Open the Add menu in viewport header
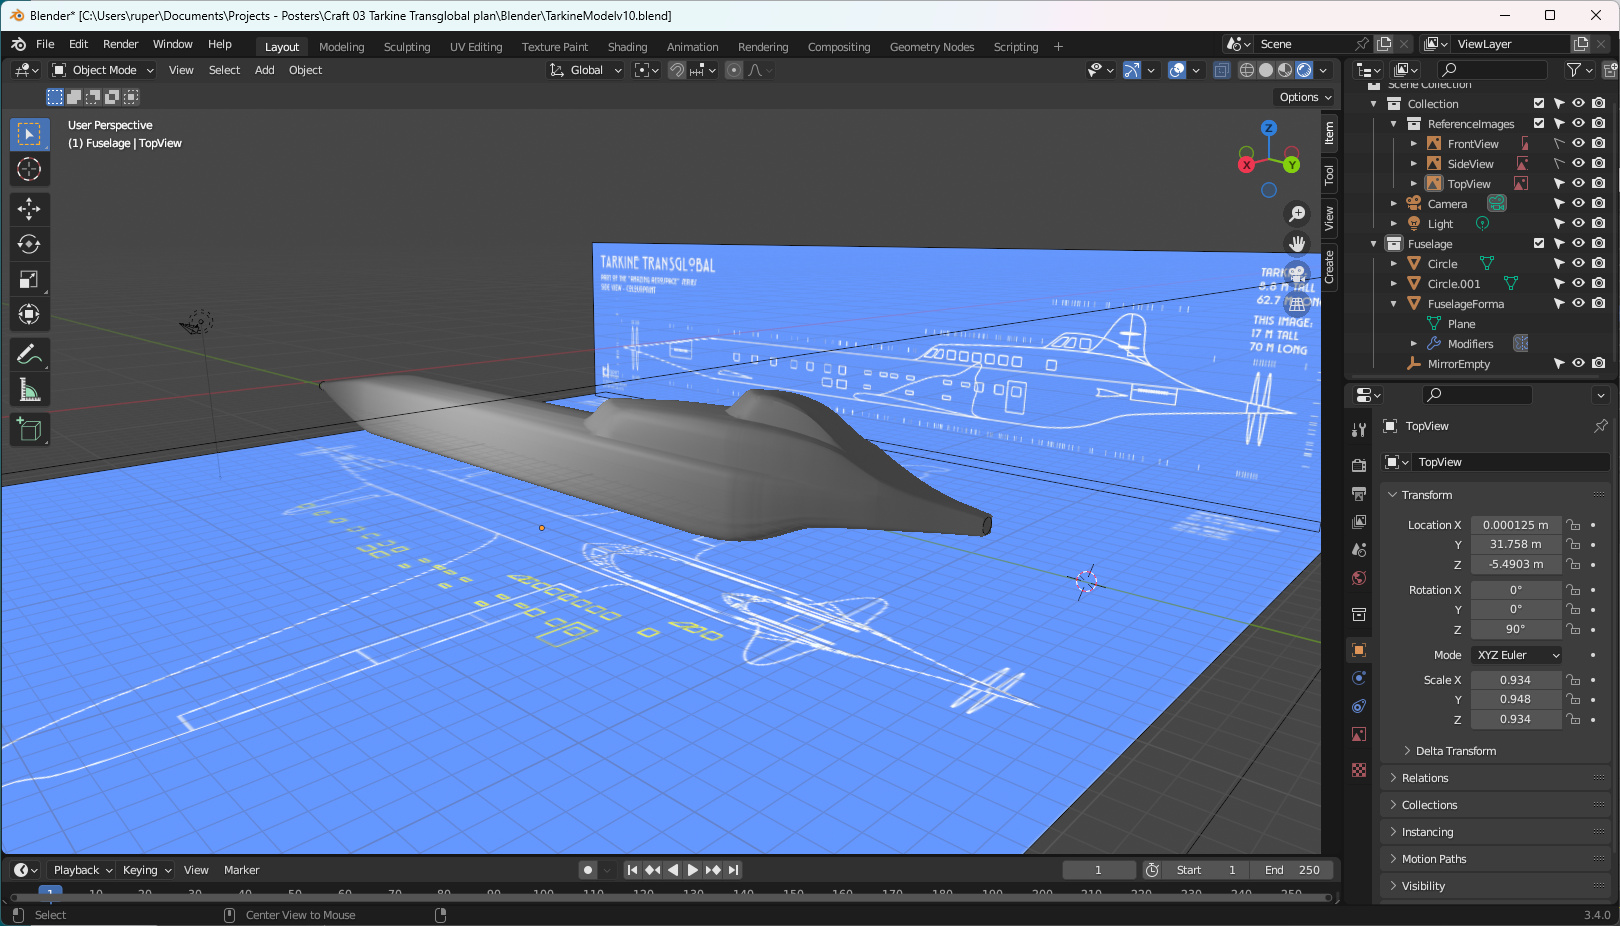Viewport: 1620px width, 926px height. point(264,70)
